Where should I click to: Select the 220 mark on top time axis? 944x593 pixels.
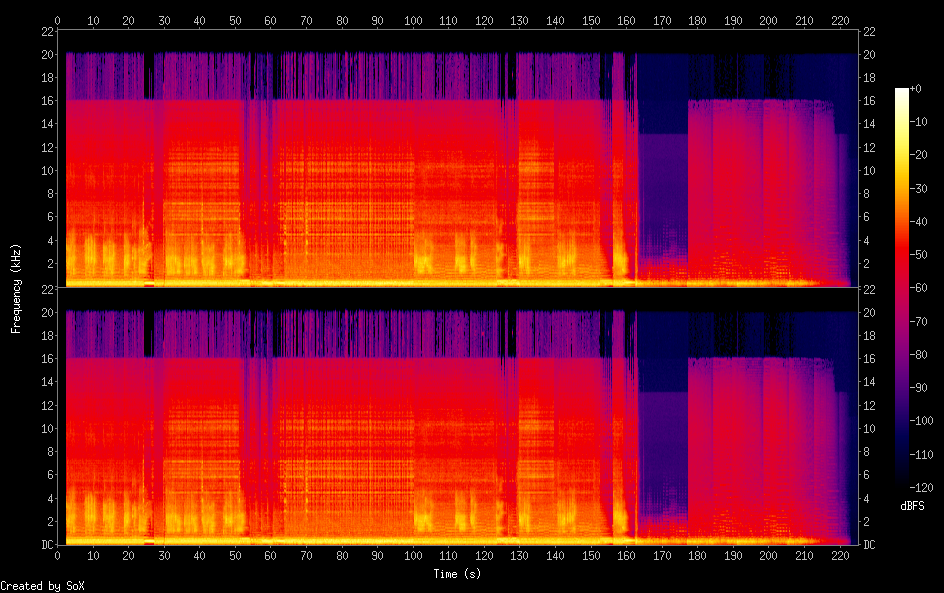point(838,19)
